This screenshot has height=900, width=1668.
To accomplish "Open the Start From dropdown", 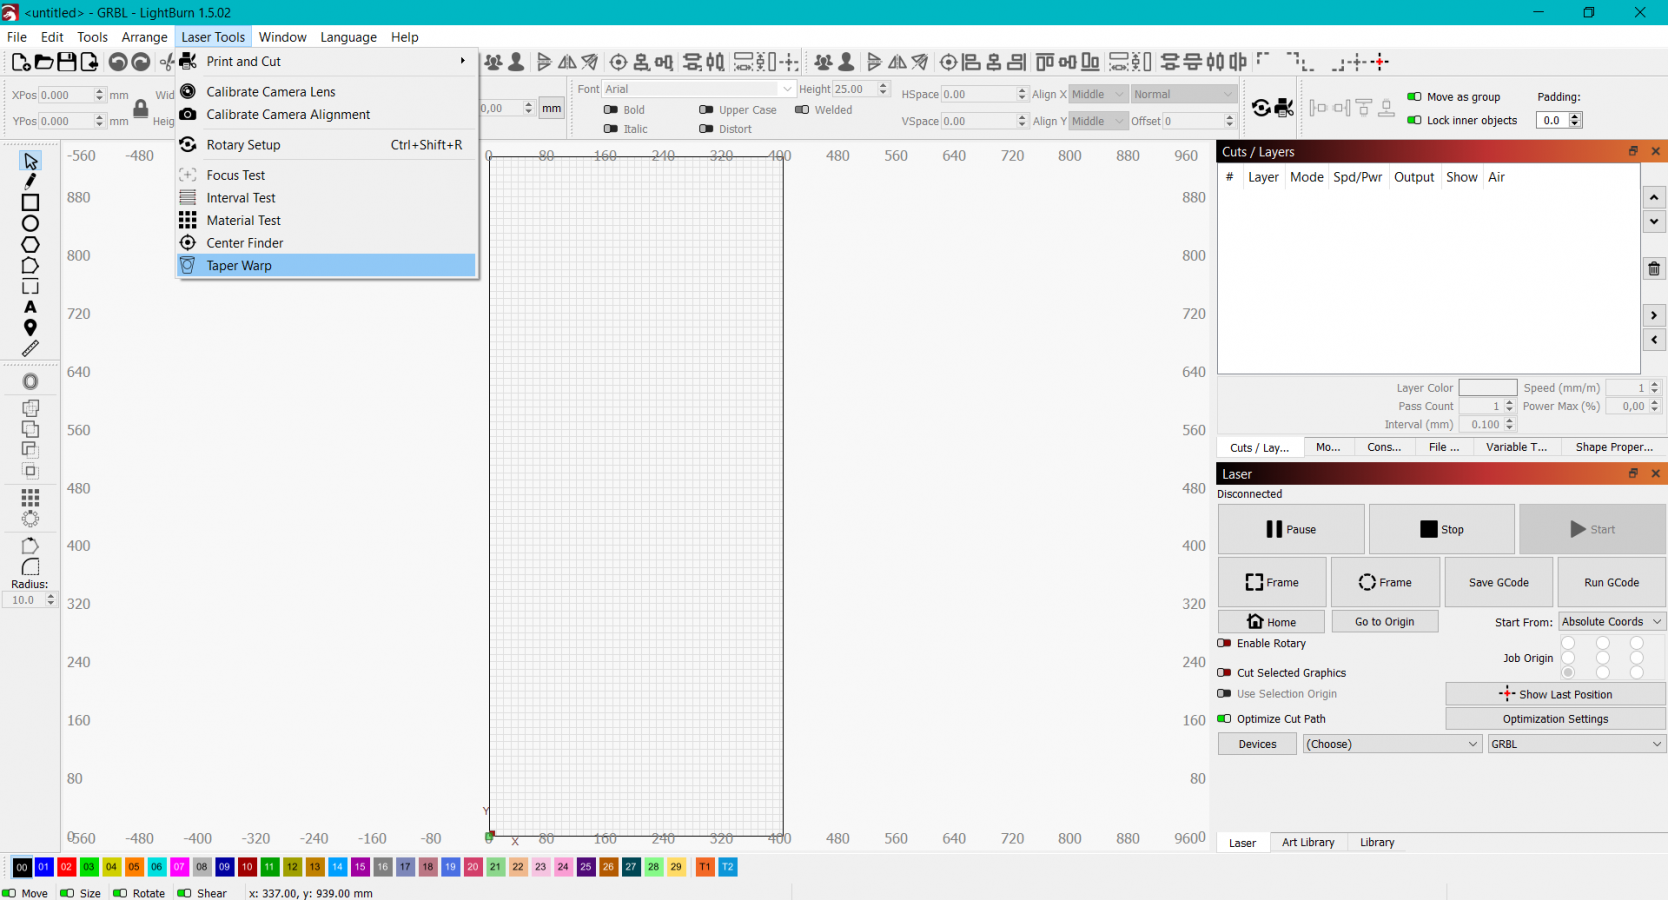I will 1611,622.
